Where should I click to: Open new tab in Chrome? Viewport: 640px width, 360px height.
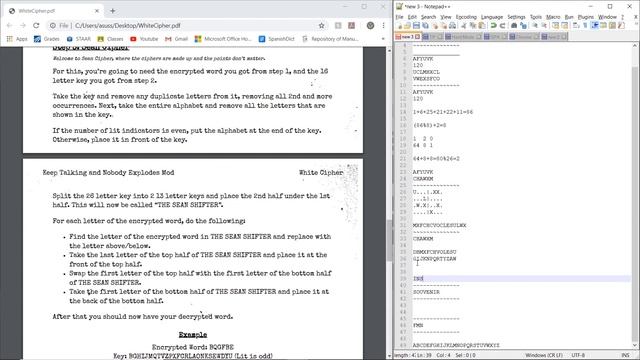pos(113,11)
